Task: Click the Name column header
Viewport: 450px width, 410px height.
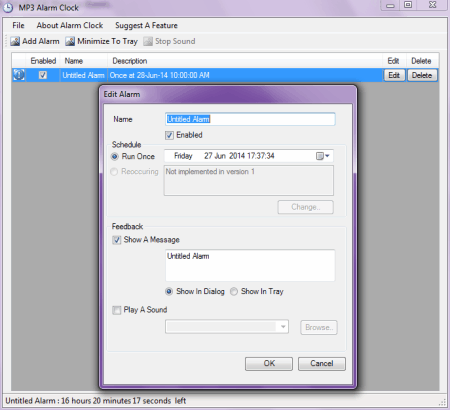Action: tap(84, 61)
